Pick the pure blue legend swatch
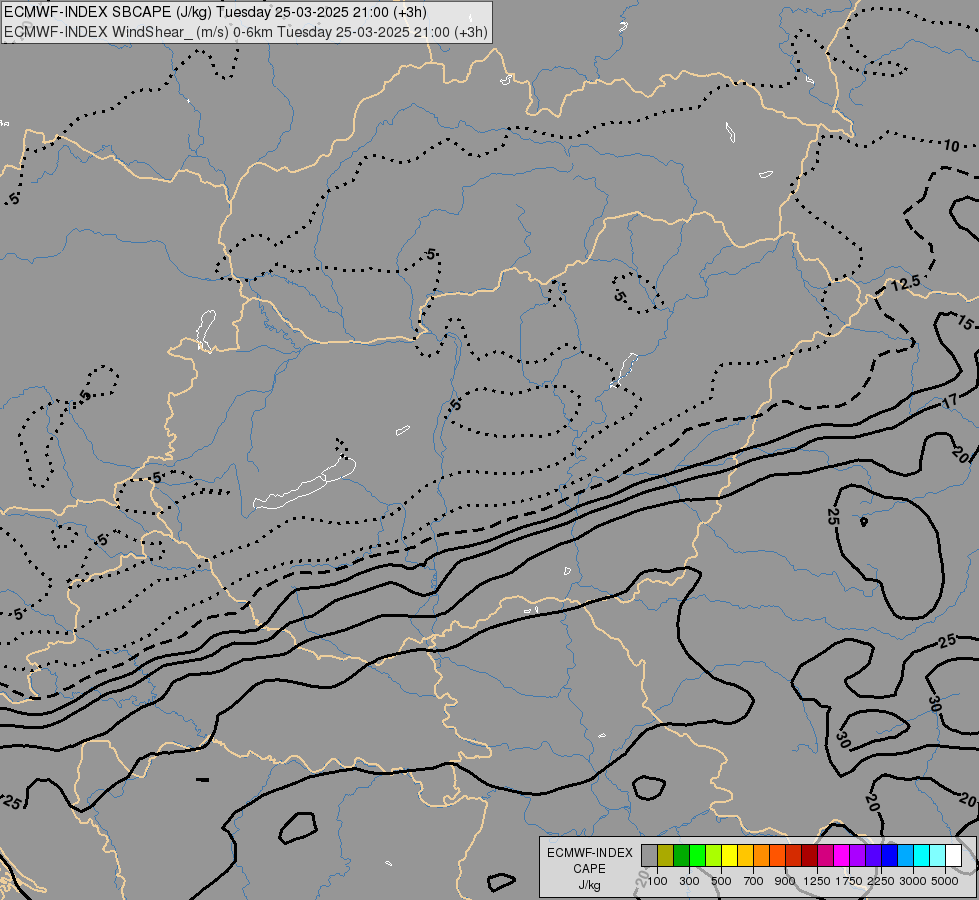Viewport: 979px width, 900px height. (x=890, y=856)
